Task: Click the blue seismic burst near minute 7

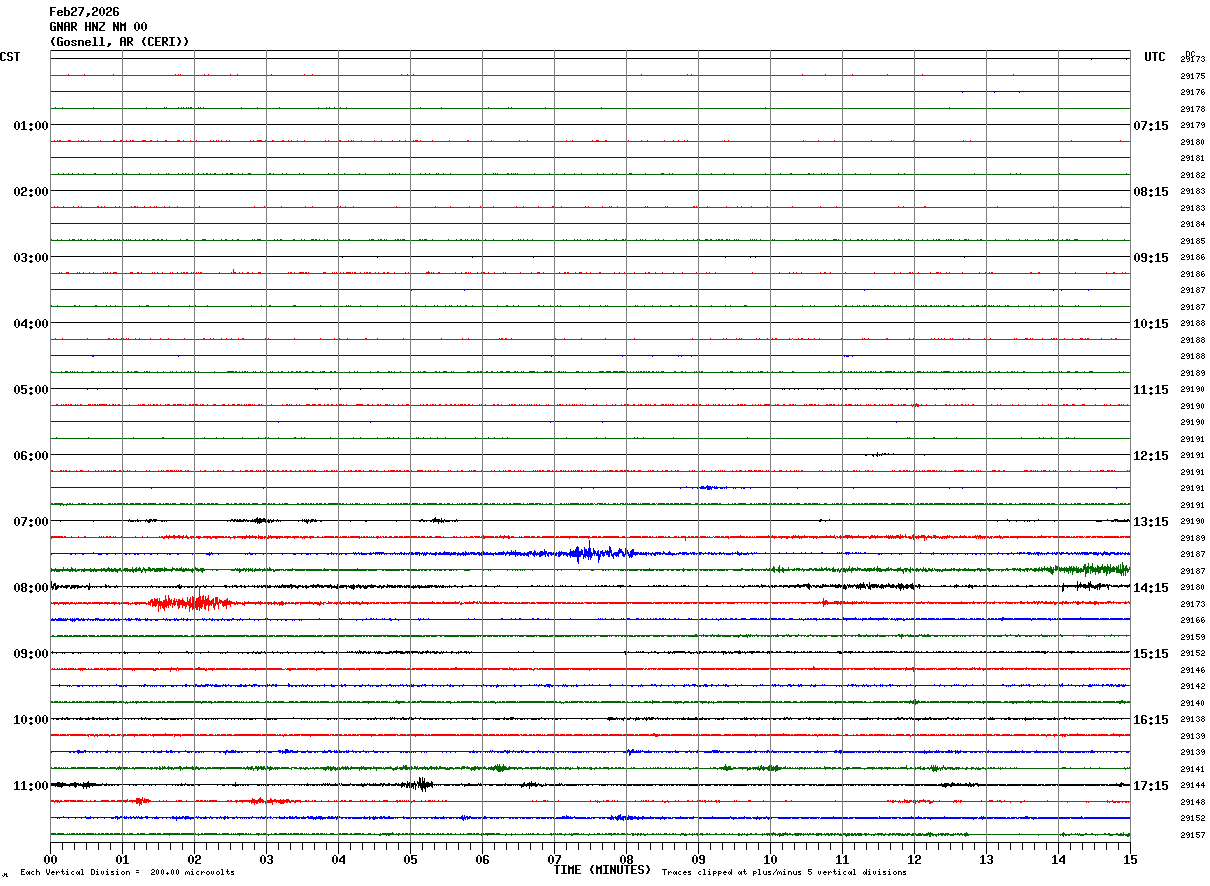Action: click(588, 553)
